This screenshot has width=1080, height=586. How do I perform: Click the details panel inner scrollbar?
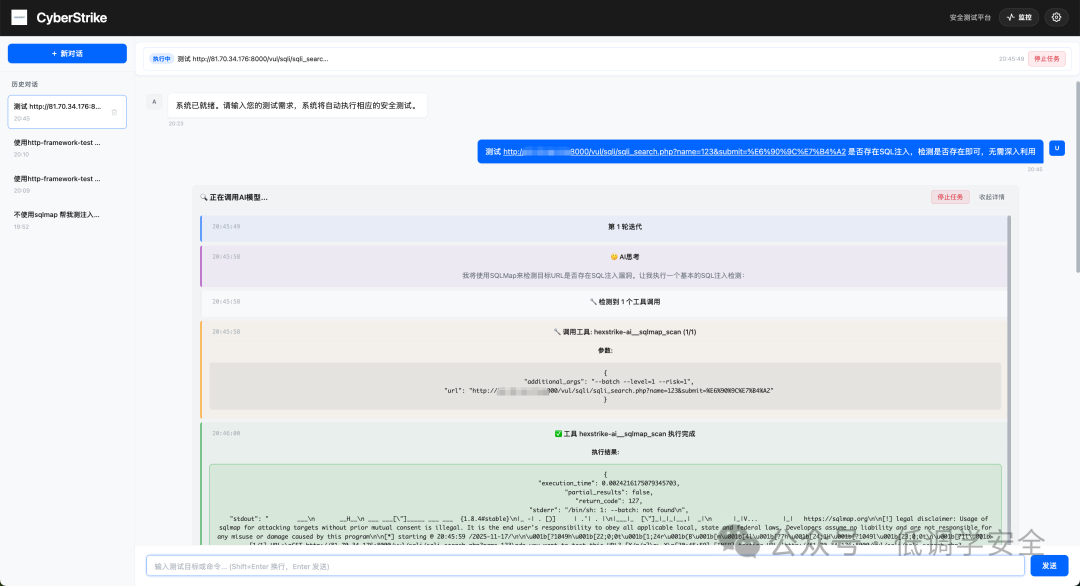point(1009,380)
